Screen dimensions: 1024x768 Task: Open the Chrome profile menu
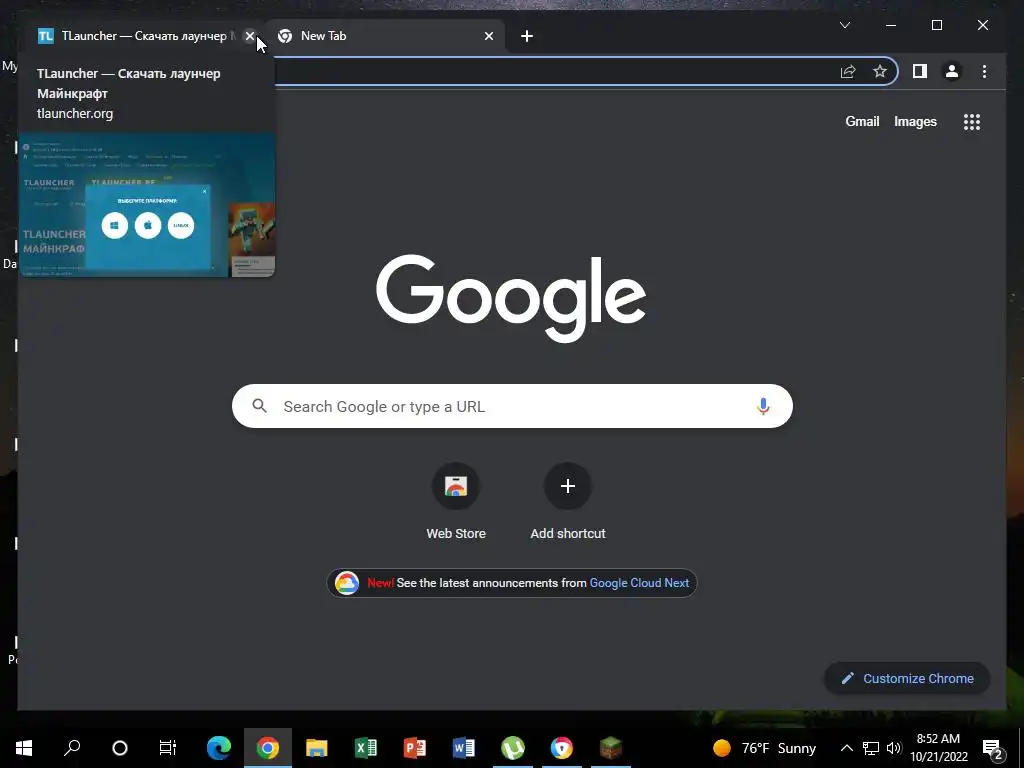click(x=952, y=71)
